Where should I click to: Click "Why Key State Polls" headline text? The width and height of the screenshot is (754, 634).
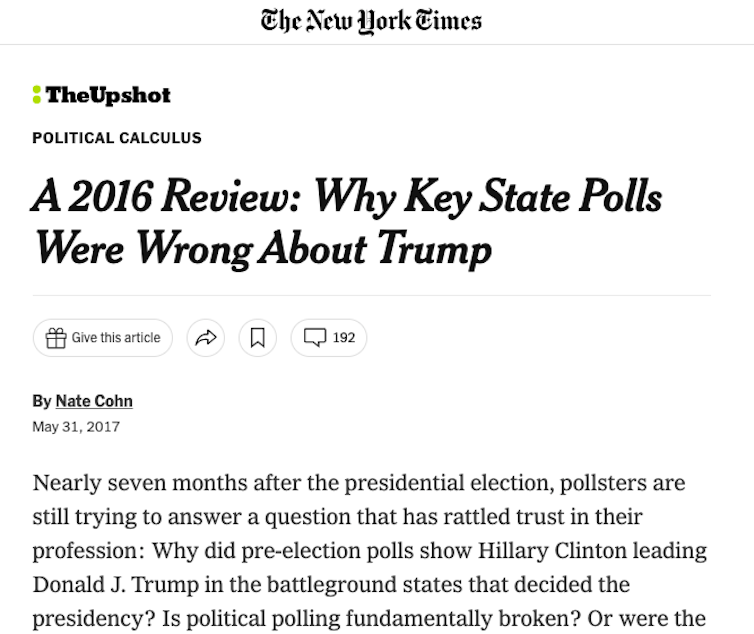pyautogui.click(x=487, y=197)
